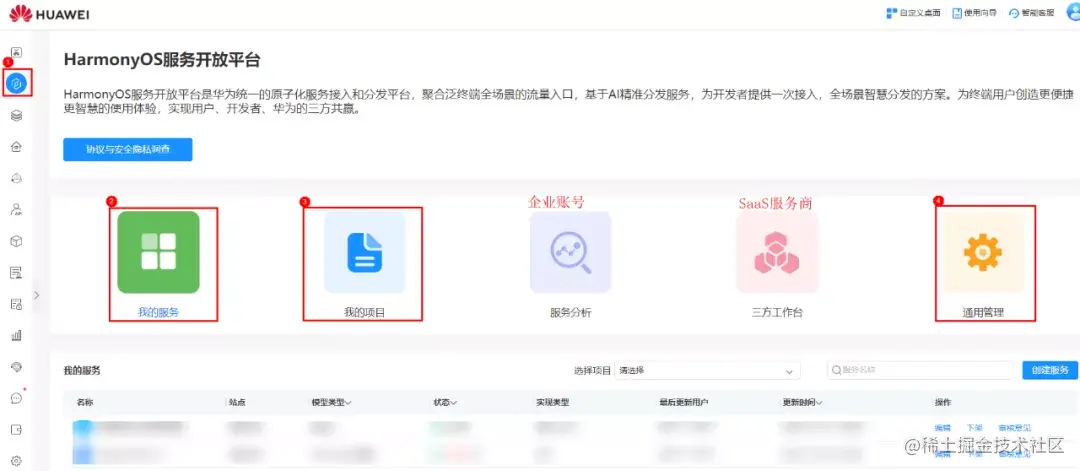
Task: Open 审核意见 in the first service row
Action: point(1015,428)
